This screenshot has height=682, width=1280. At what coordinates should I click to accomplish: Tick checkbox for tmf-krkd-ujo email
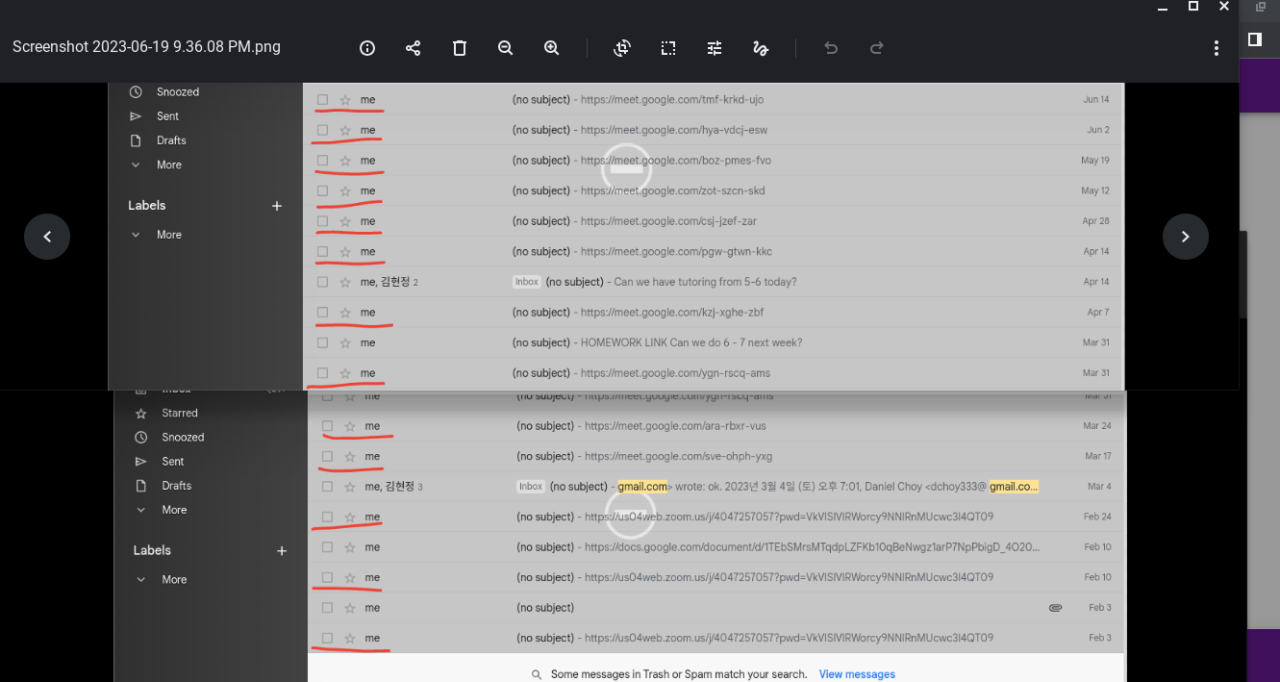322,100
